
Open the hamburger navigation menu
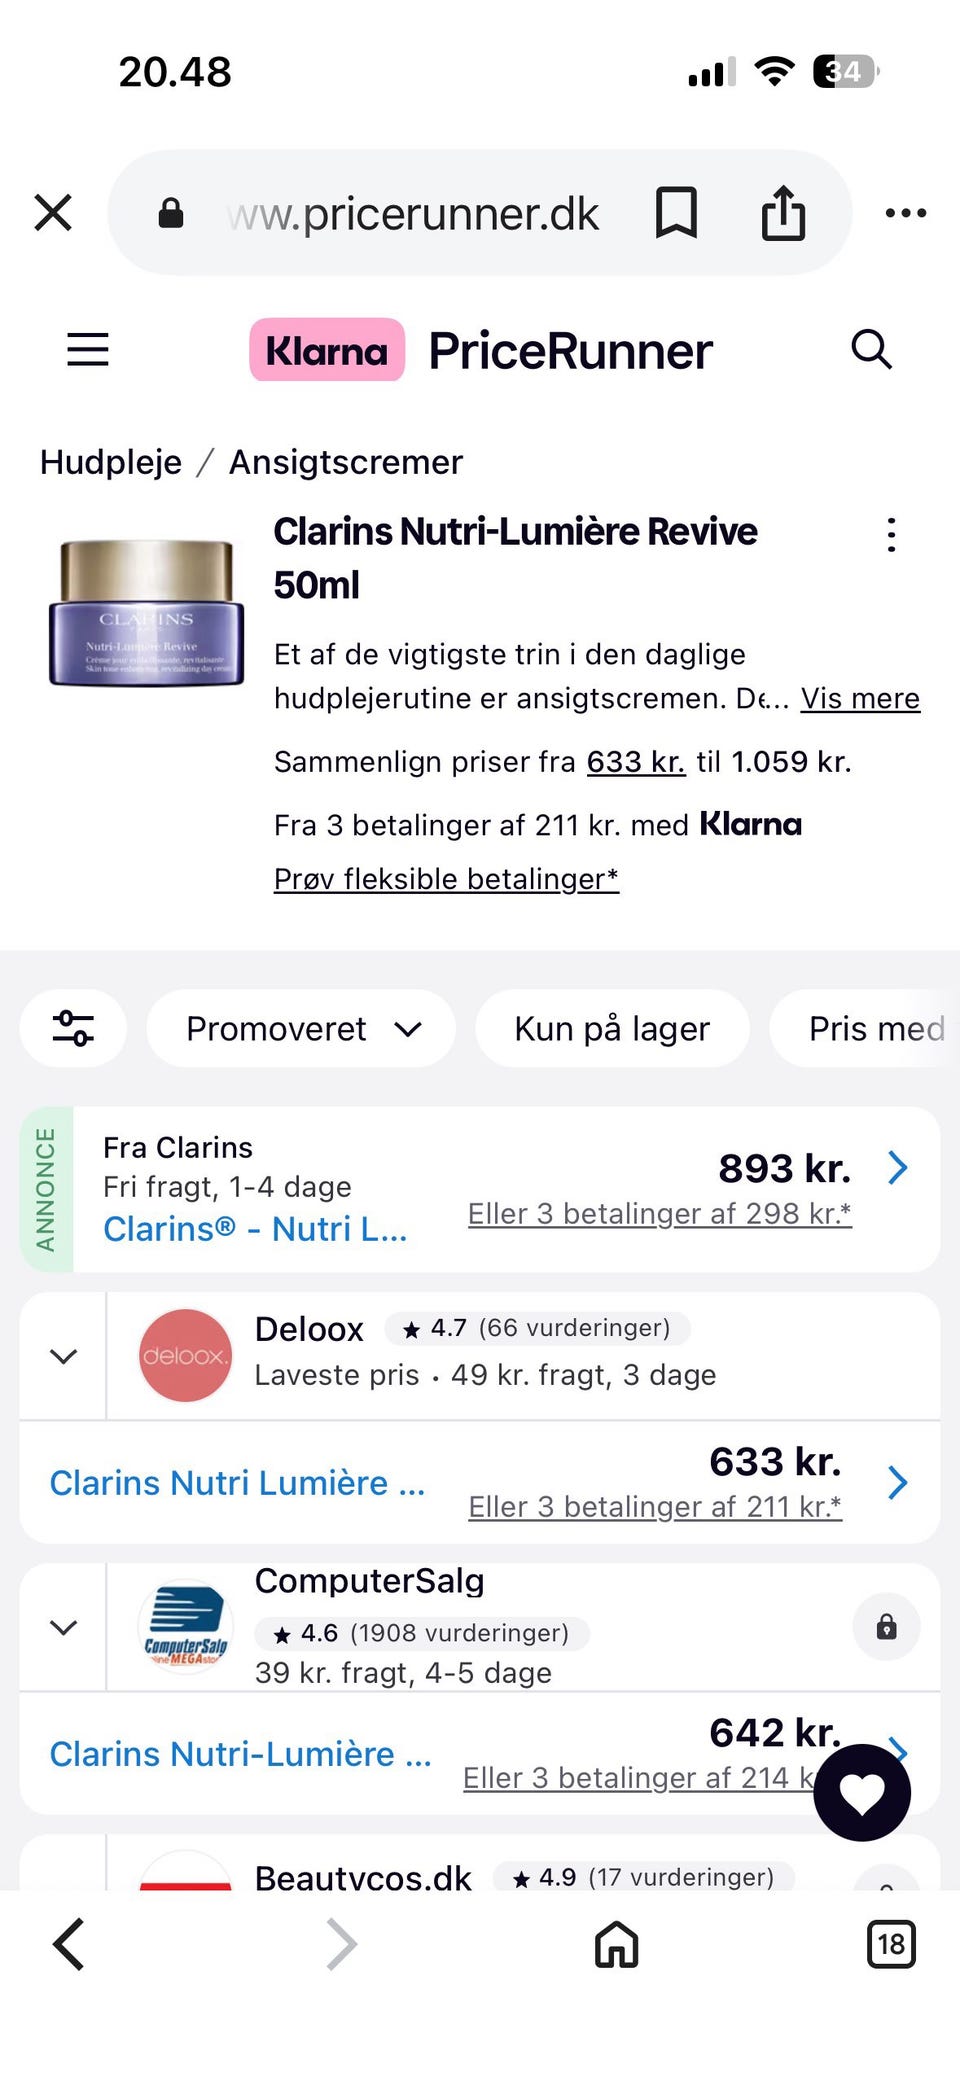[x=87, y=350]
